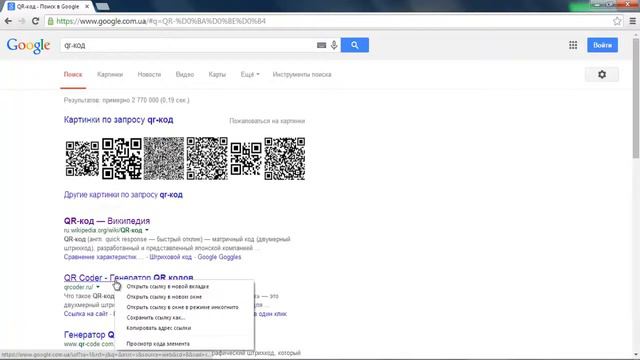Screen dimensions: 640x360
Task: Open QR Coder - Генератор QR кодов result
Action: tap(129, 278)
